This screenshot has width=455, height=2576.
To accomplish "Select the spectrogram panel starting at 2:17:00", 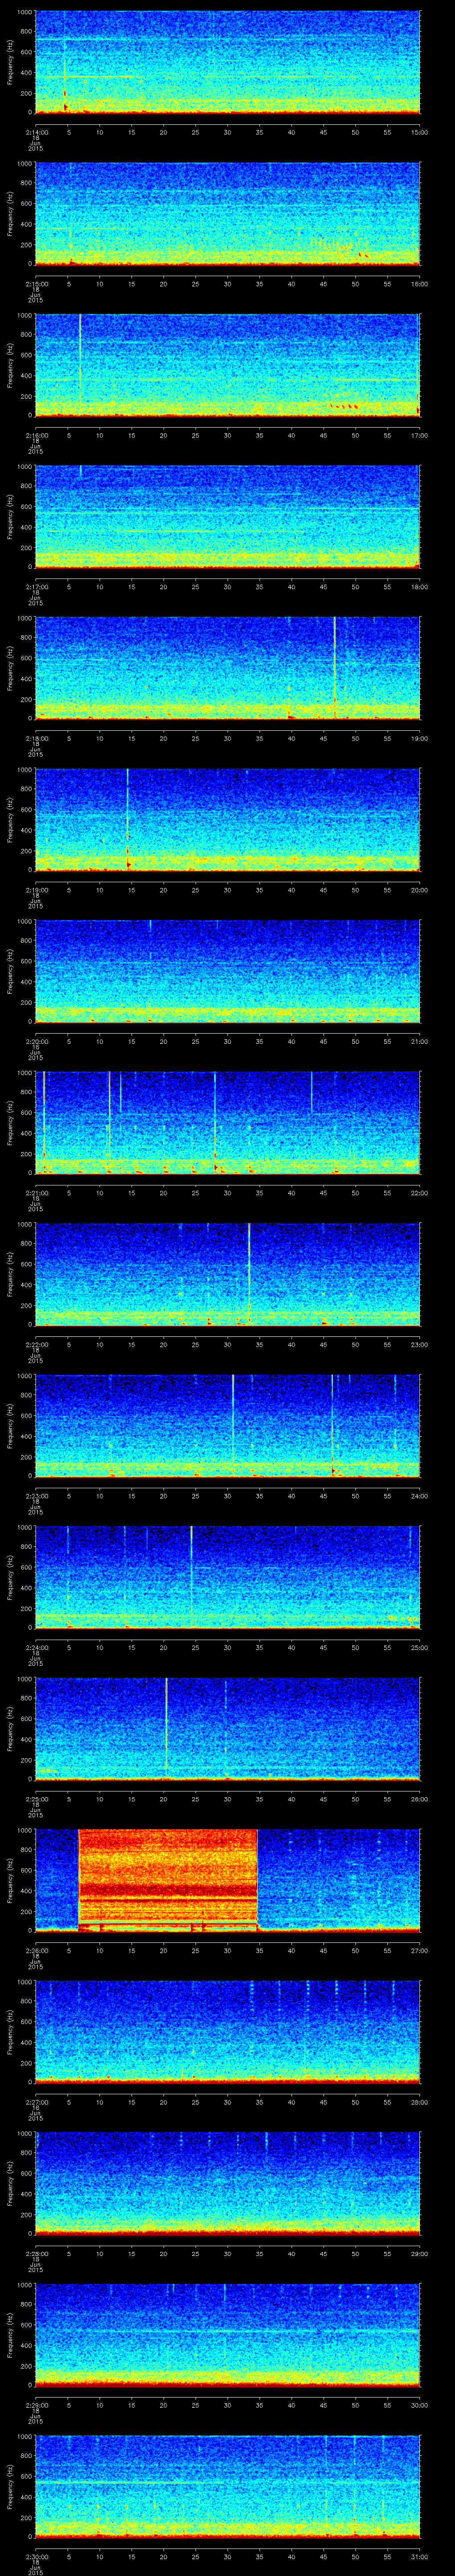I will pos(228,517).
